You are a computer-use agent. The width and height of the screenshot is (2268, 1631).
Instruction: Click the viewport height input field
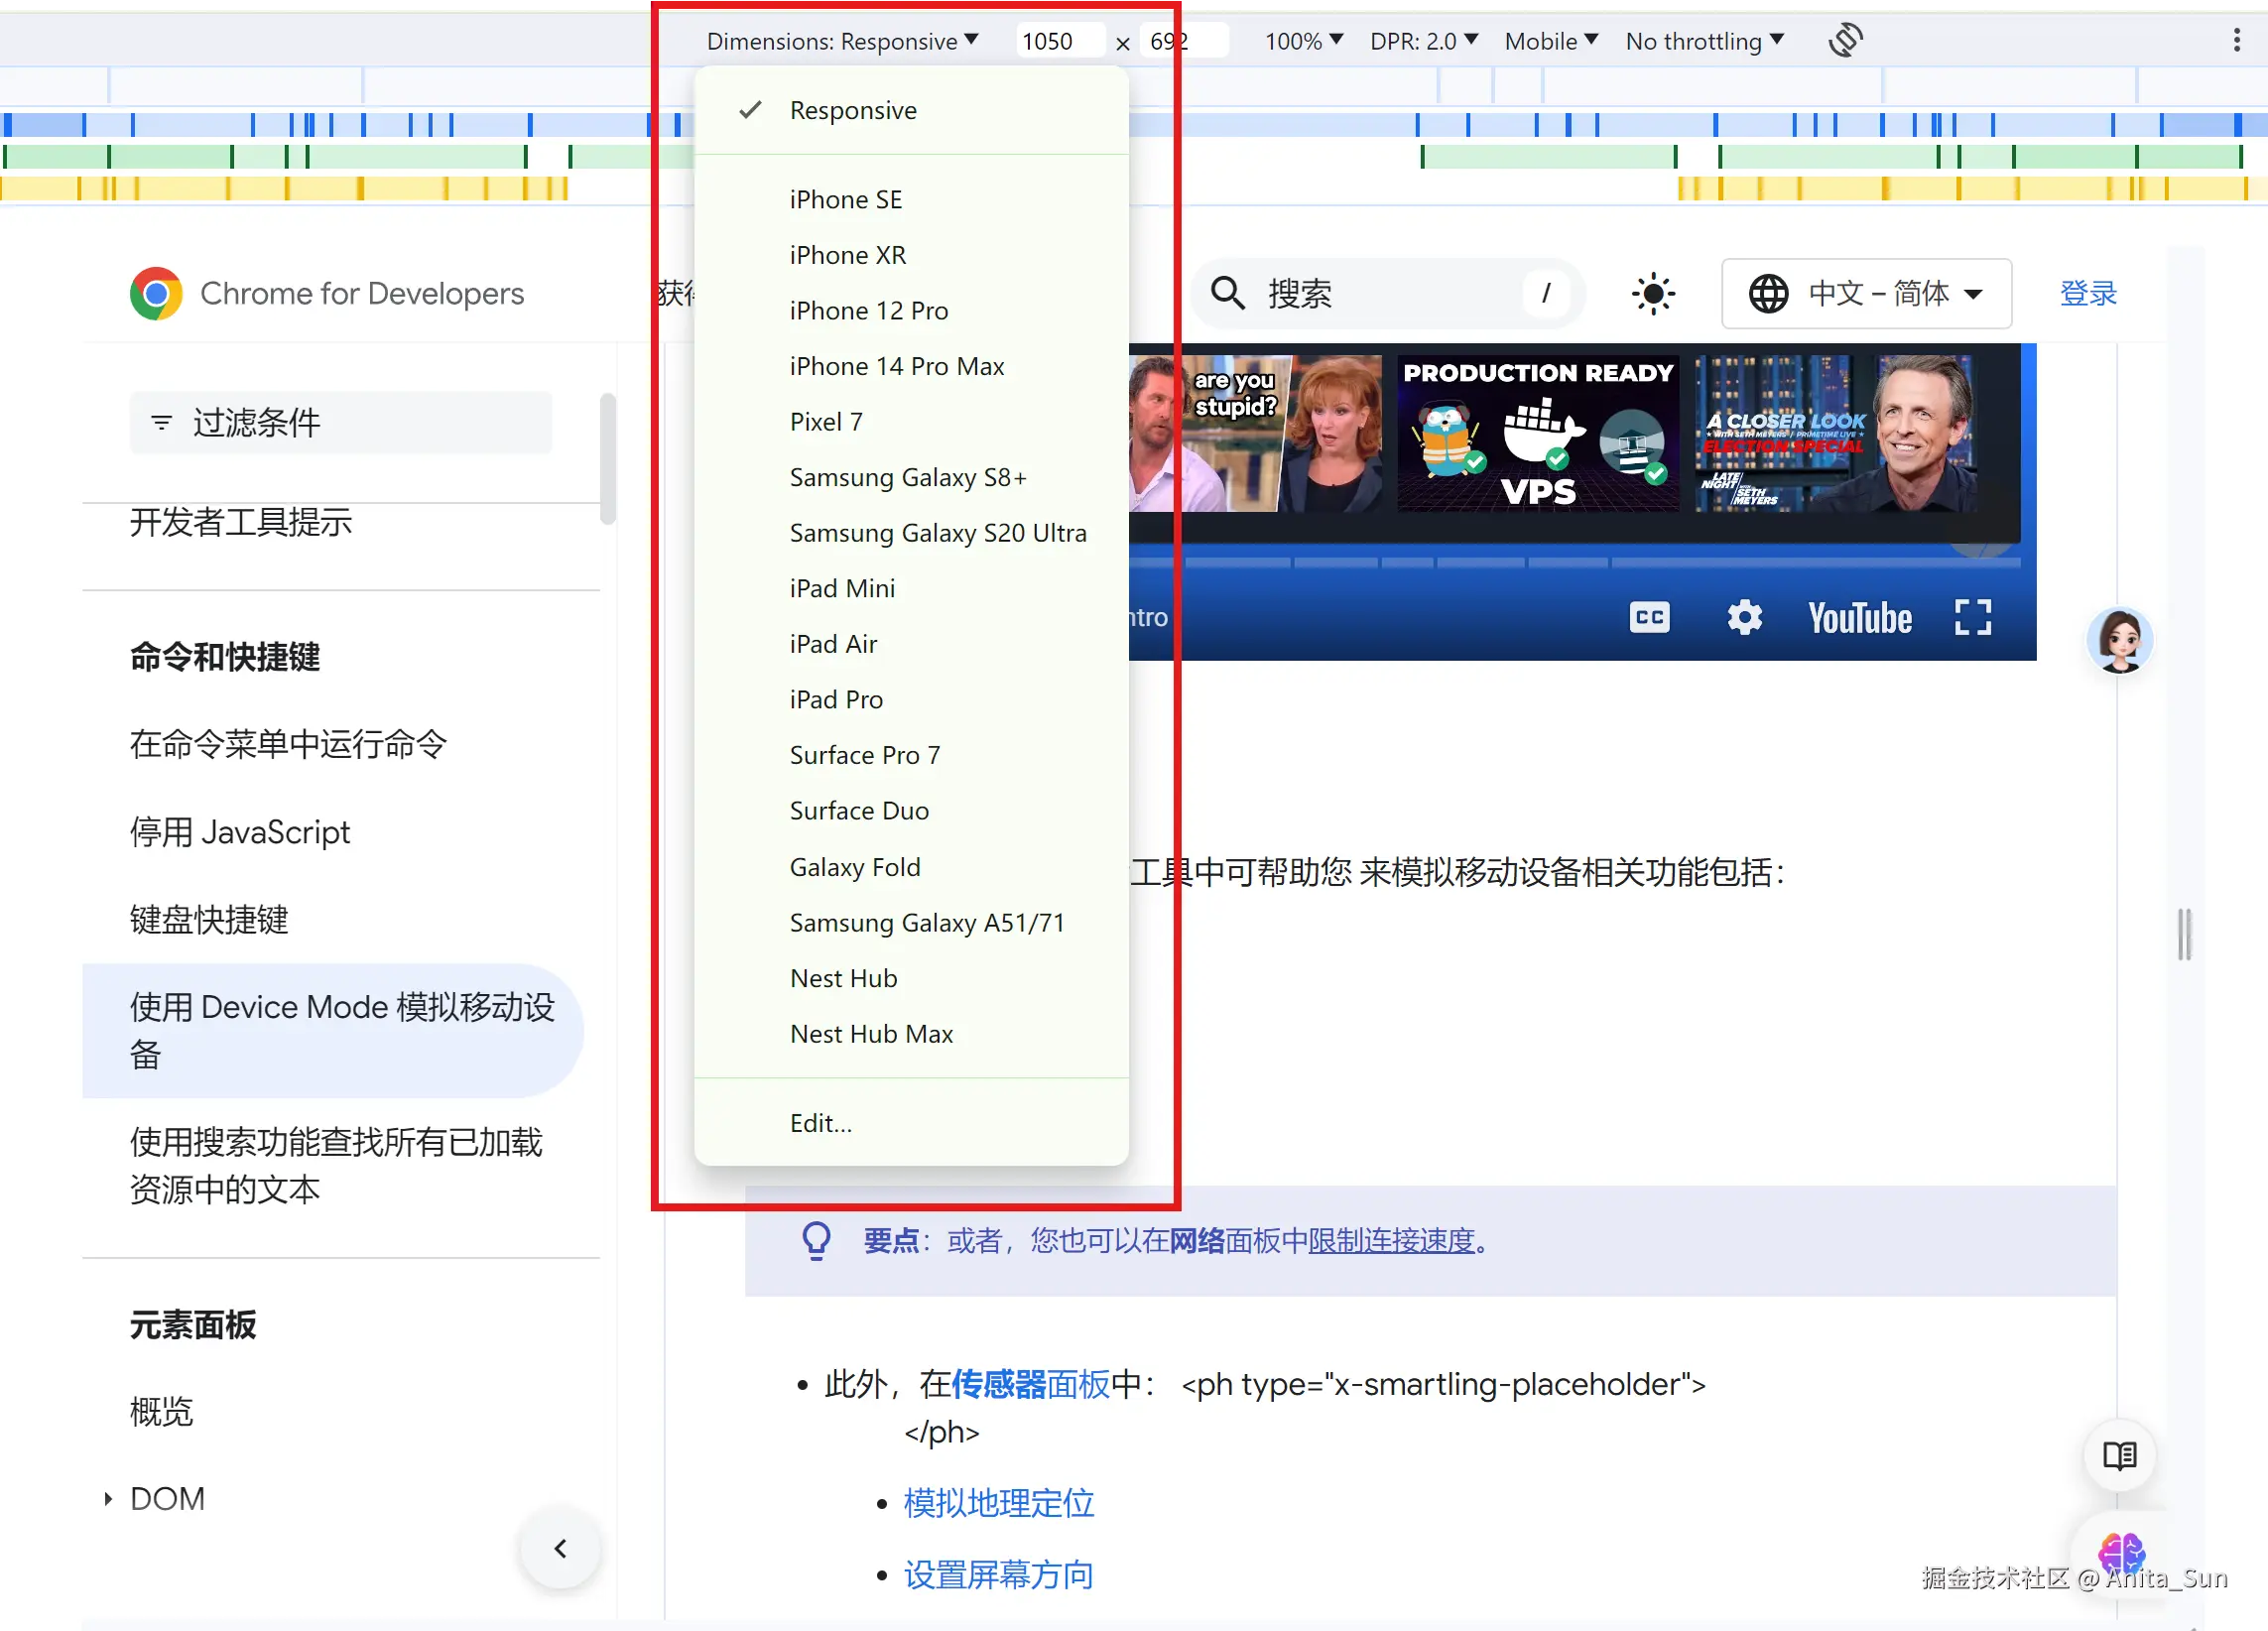(x=1185, y=41)
